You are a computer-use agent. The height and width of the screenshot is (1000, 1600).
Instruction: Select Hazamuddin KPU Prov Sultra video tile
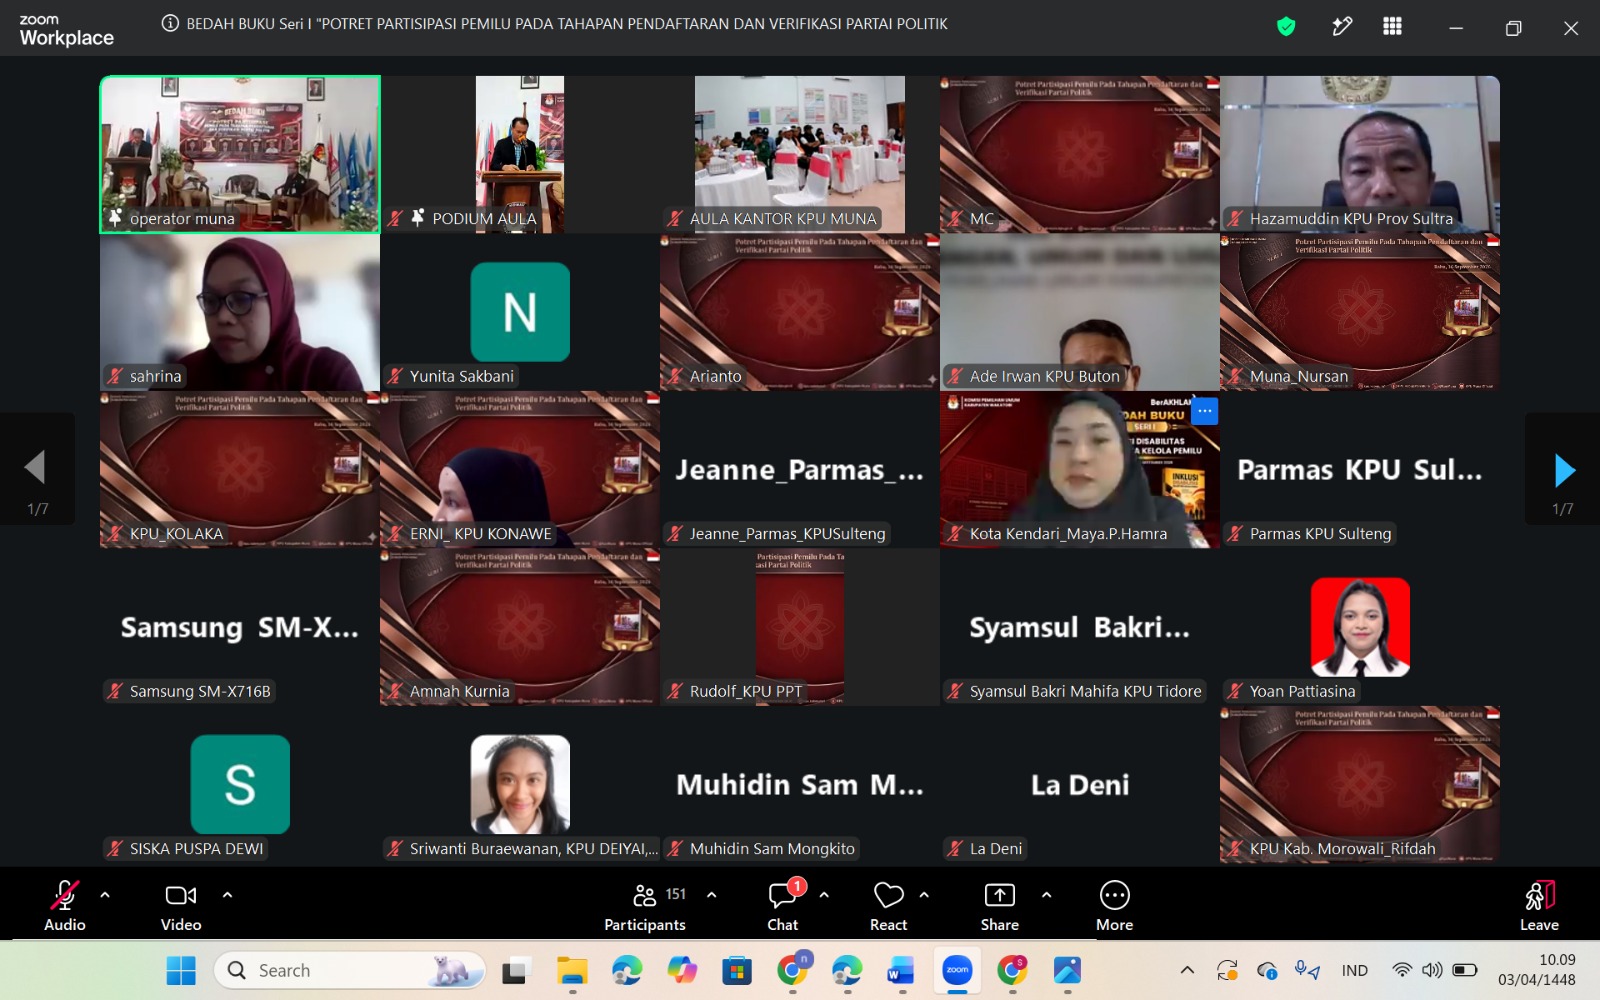[1360, 154]
